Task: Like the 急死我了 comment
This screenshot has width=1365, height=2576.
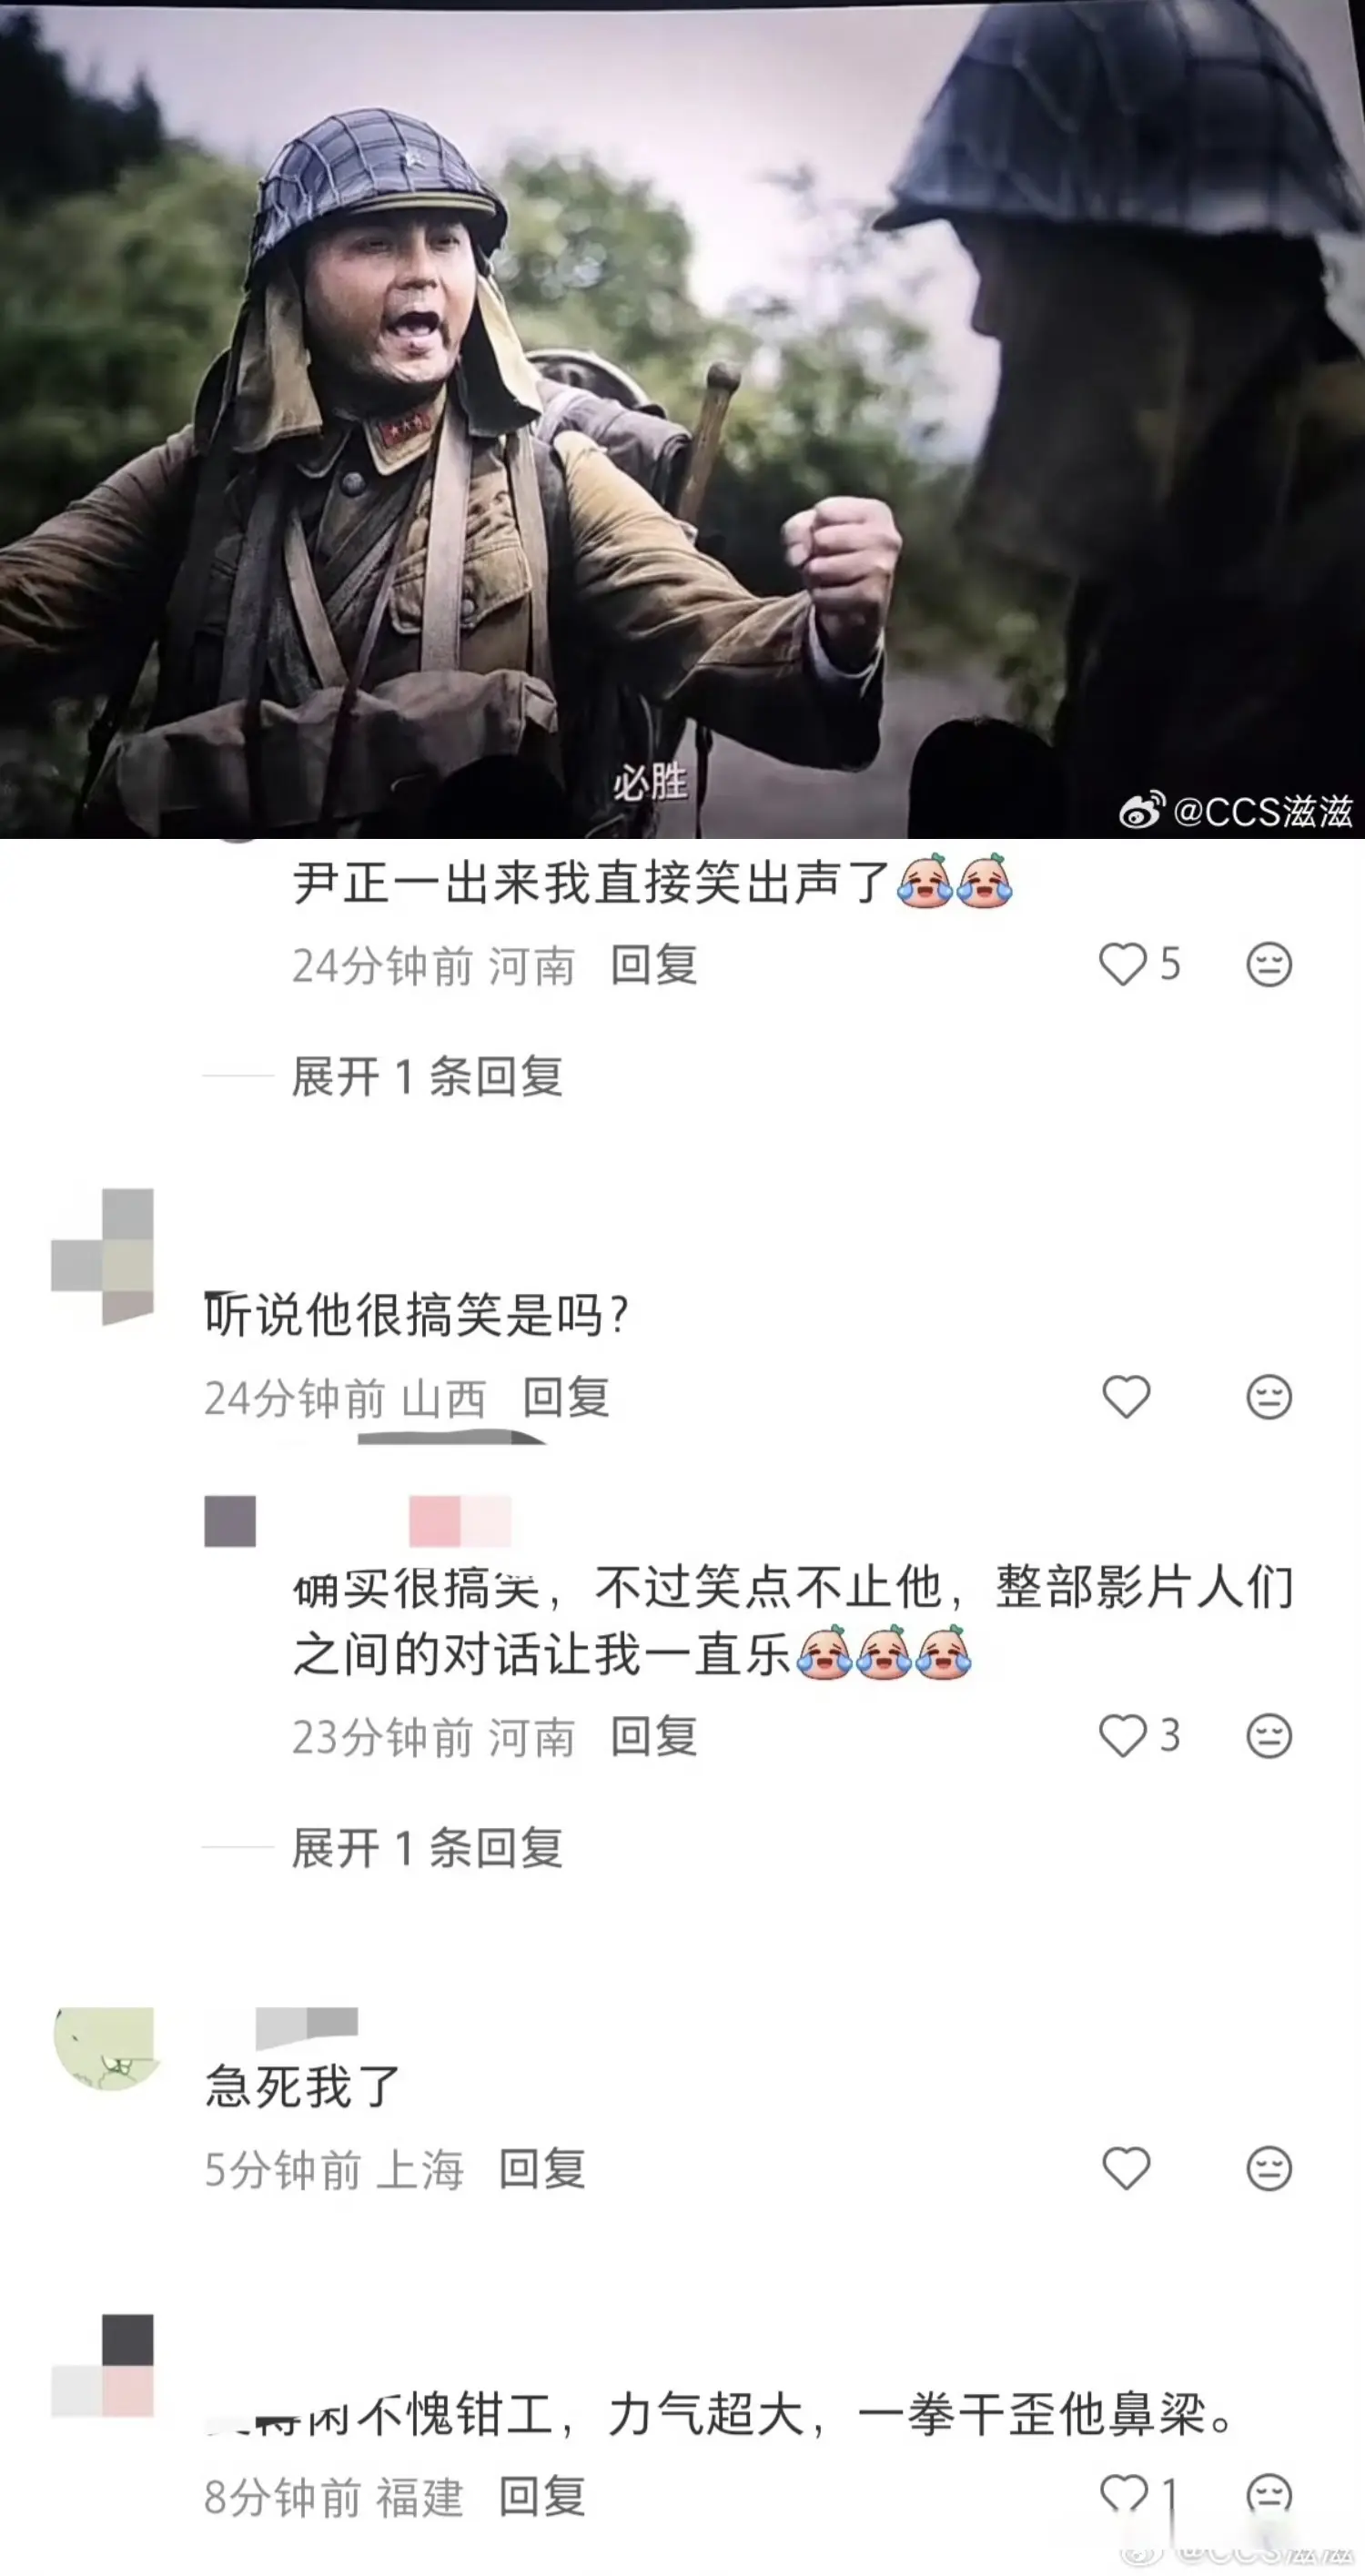Action: point(1126,2168)
